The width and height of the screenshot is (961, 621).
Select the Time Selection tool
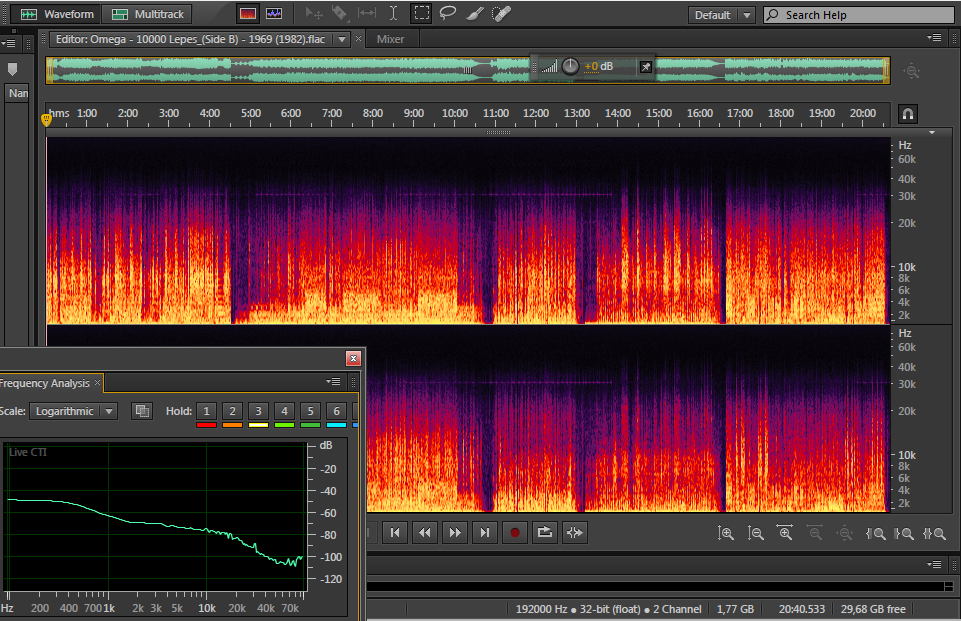coord(394,14)
